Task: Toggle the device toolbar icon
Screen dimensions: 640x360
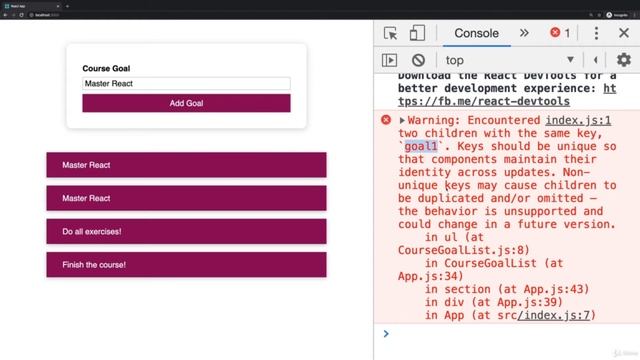Action: coord(417,33)
